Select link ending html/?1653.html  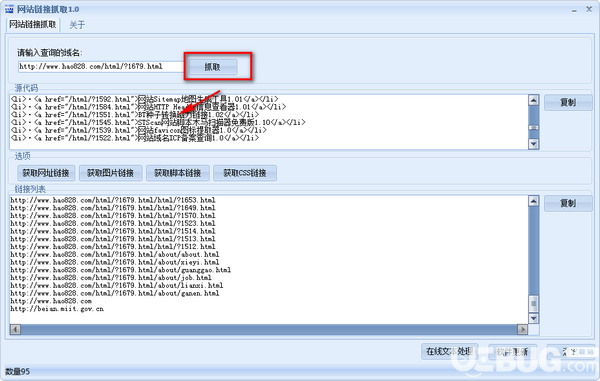[x=113, y=200]
